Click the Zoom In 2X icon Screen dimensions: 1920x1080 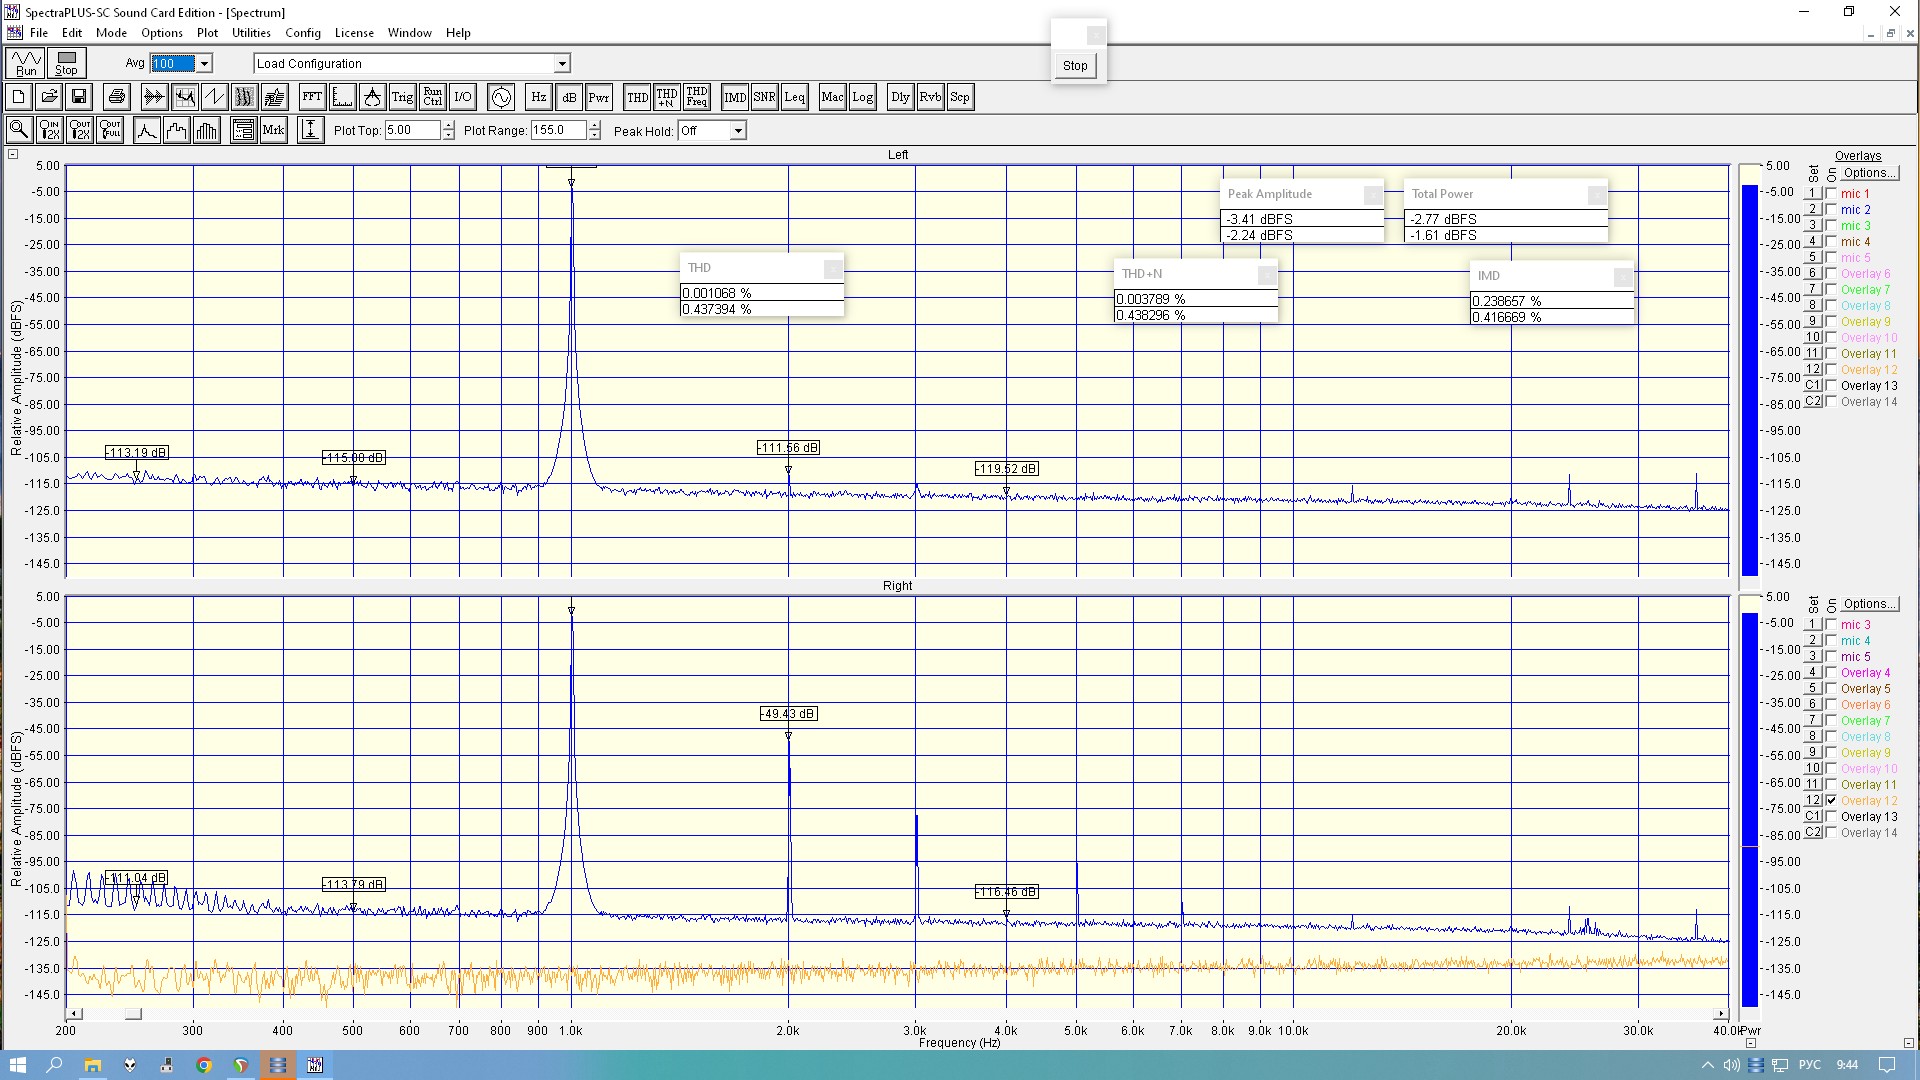(x=49, y=130)
